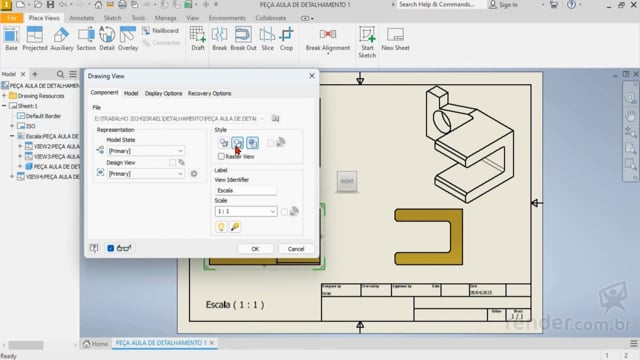Open the Overlay view tool
Screen dimensions: 640x360
point(128,39)
